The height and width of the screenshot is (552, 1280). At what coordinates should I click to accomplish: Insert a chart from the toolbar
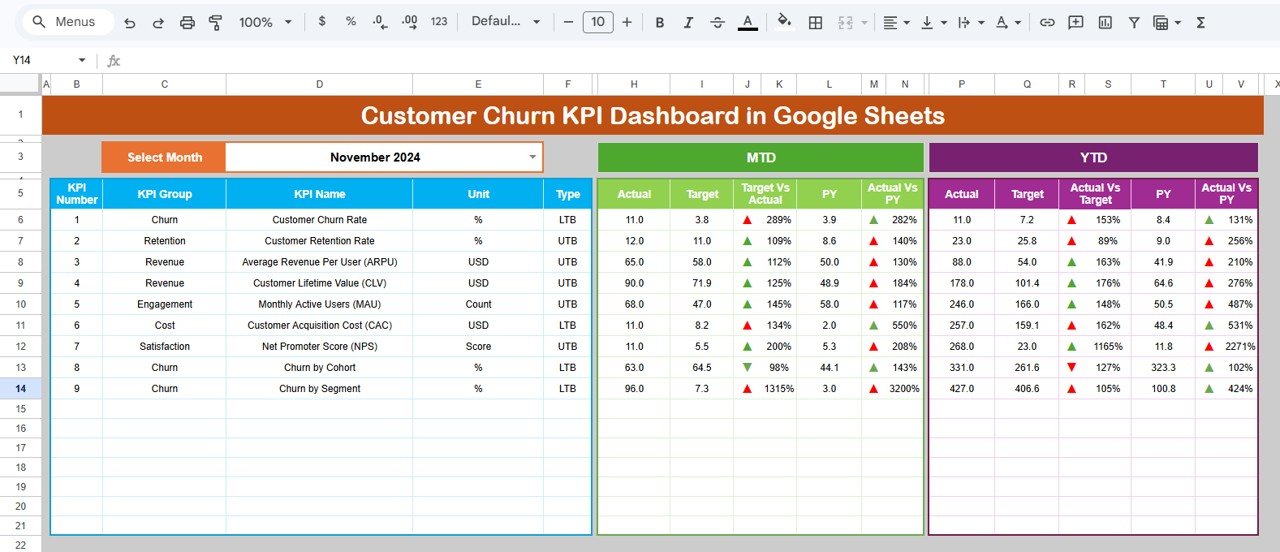[x=1105, y=22]
